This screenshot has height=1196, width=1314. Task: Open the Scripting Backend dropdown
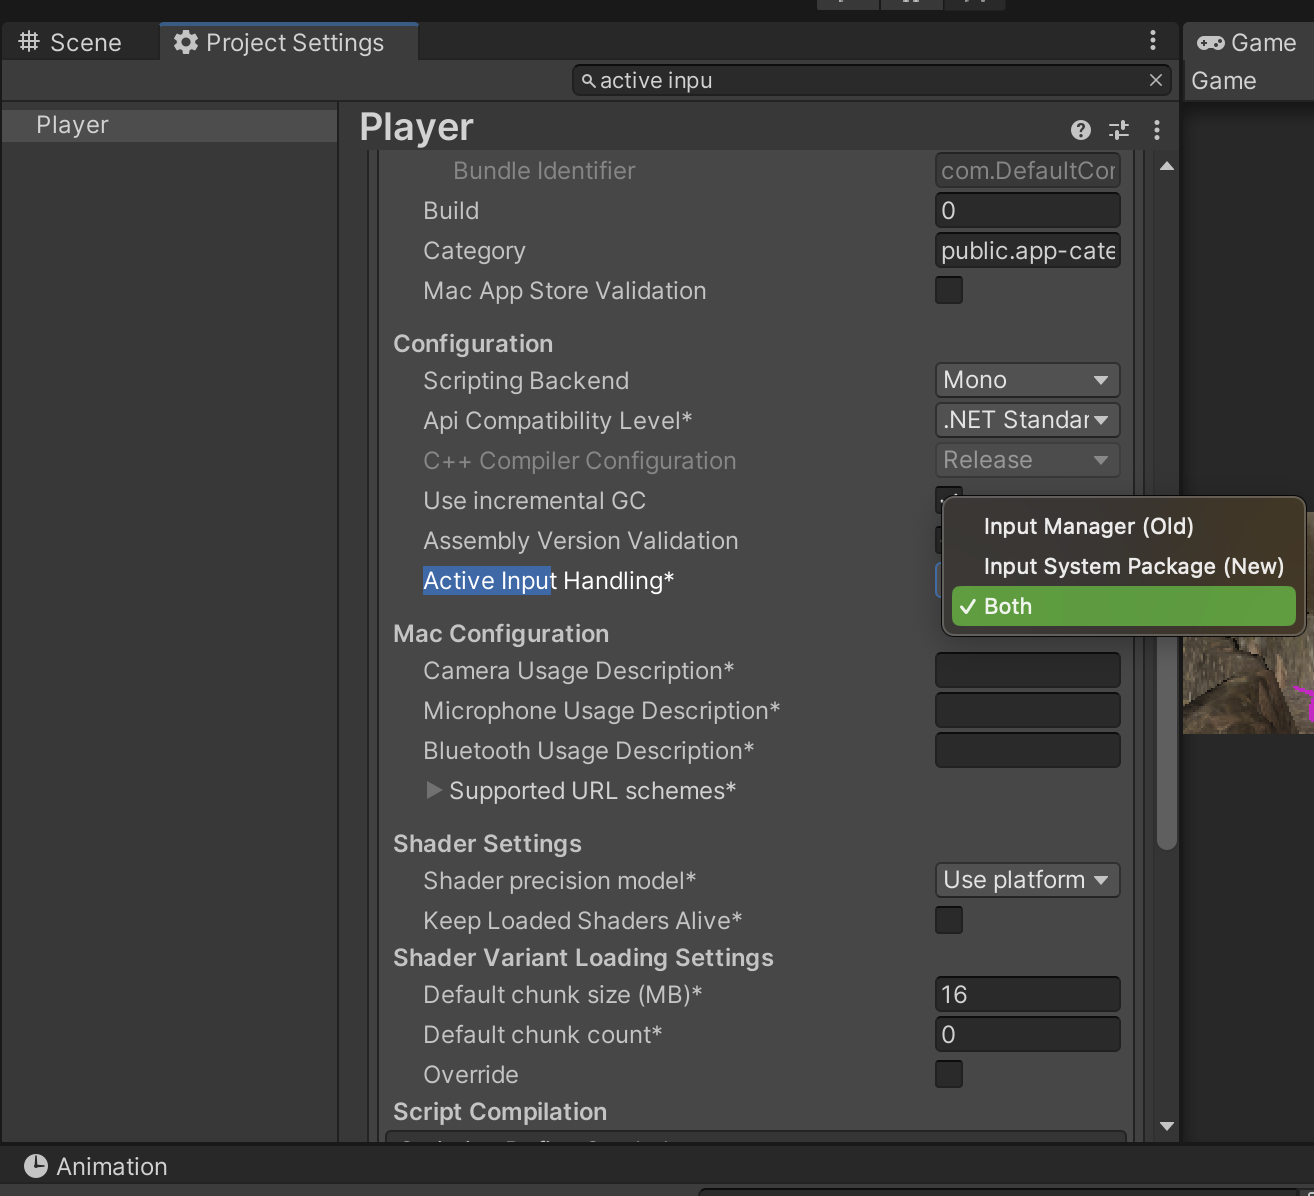(x=1027, y=380)
